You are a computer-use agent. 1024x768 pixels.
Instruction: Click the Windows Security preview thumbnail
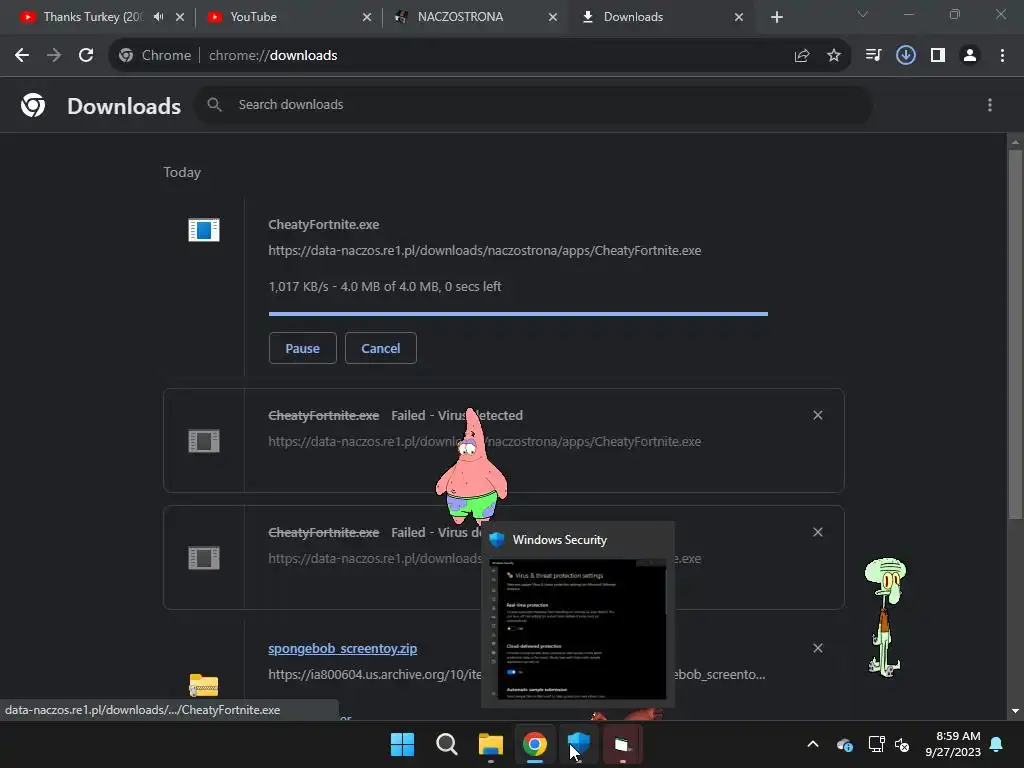coord(578,629)
